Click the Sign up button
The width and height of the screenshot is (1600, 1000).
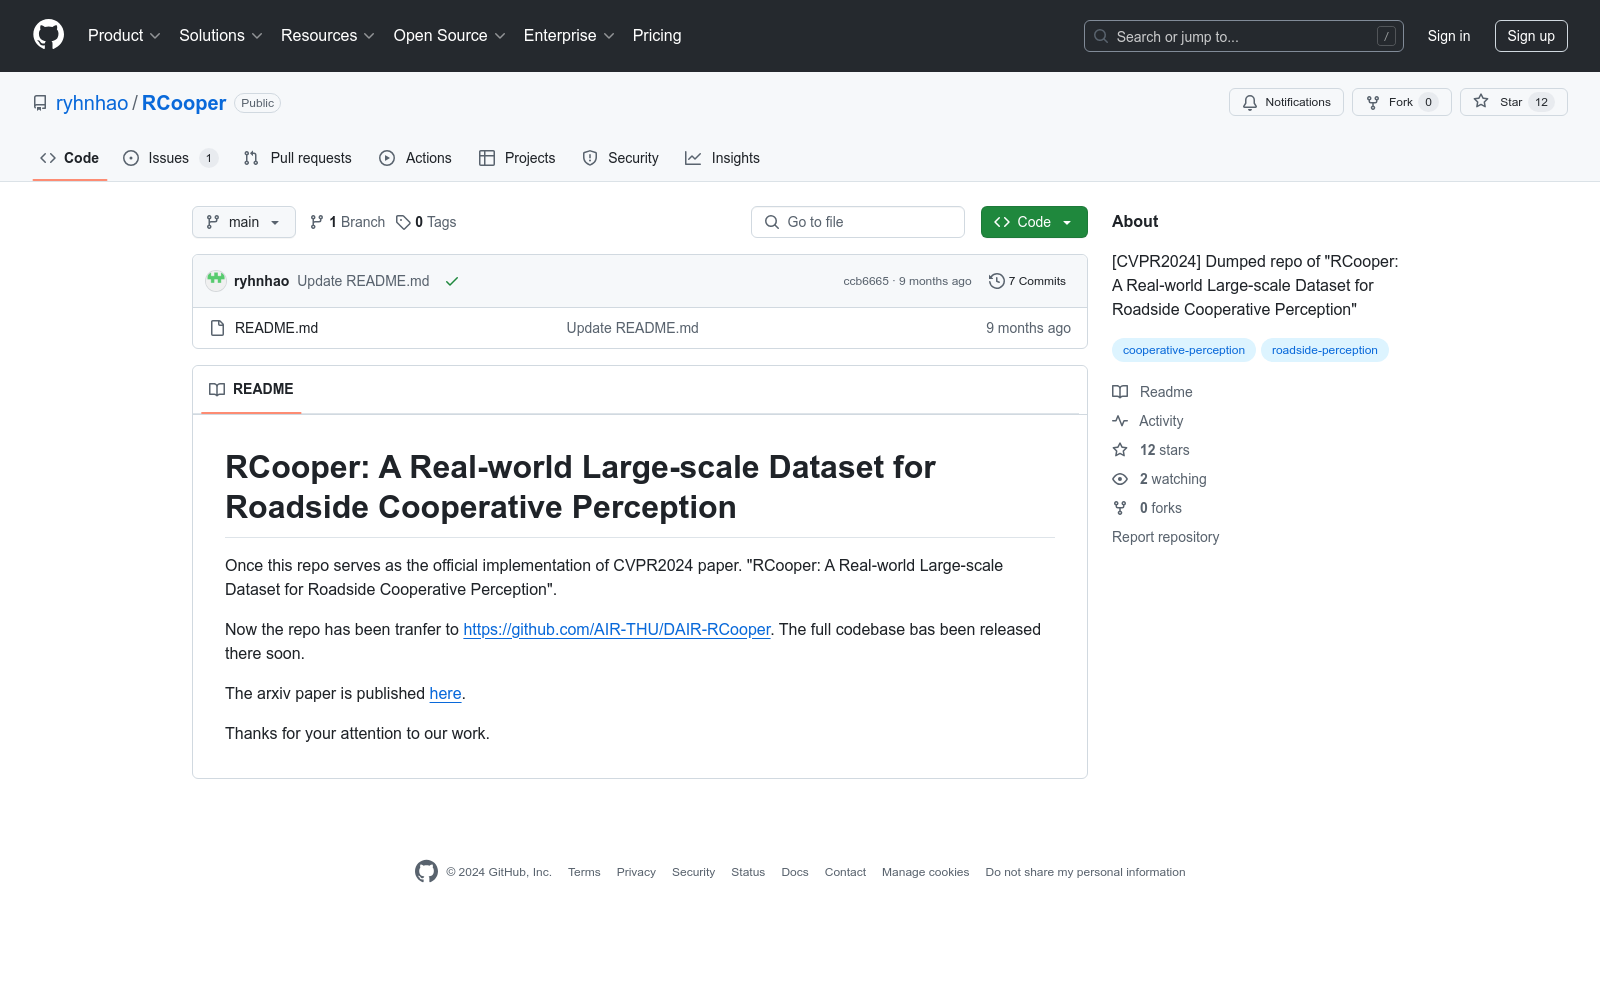tap(1531, 36)
